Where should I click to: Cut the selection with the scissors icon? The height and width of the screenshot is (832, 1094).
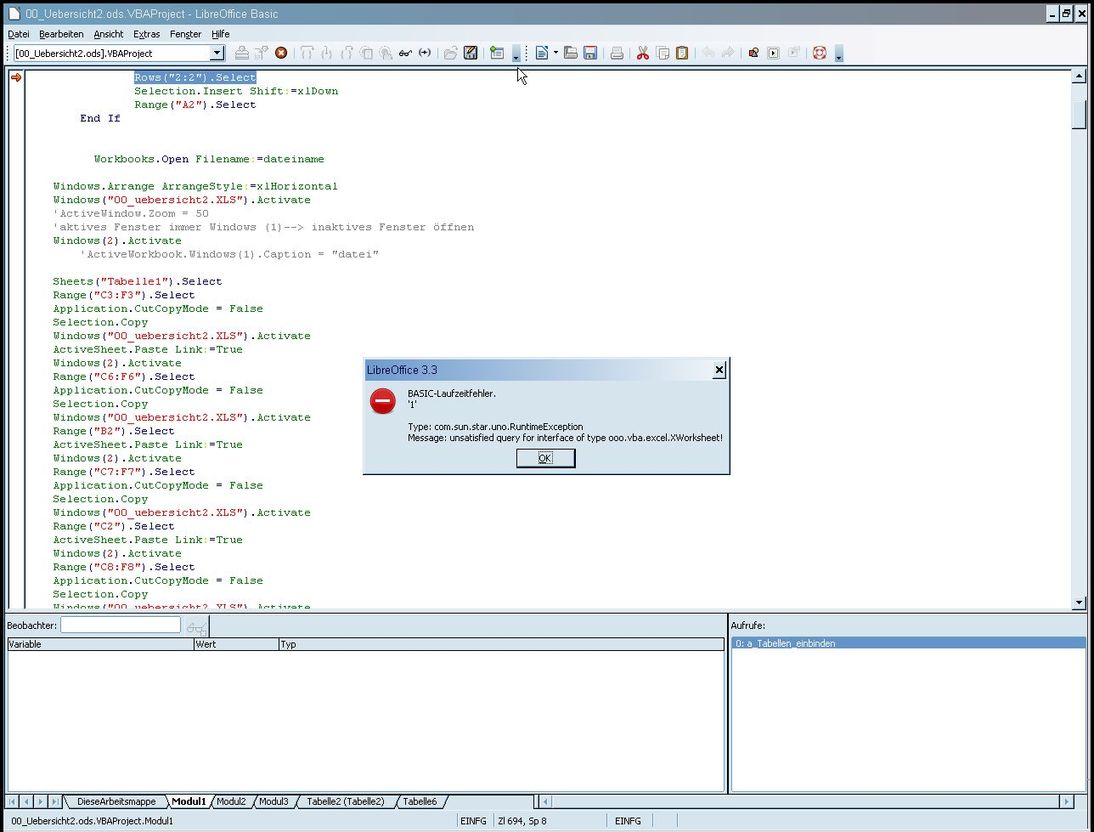pos(643,53)
